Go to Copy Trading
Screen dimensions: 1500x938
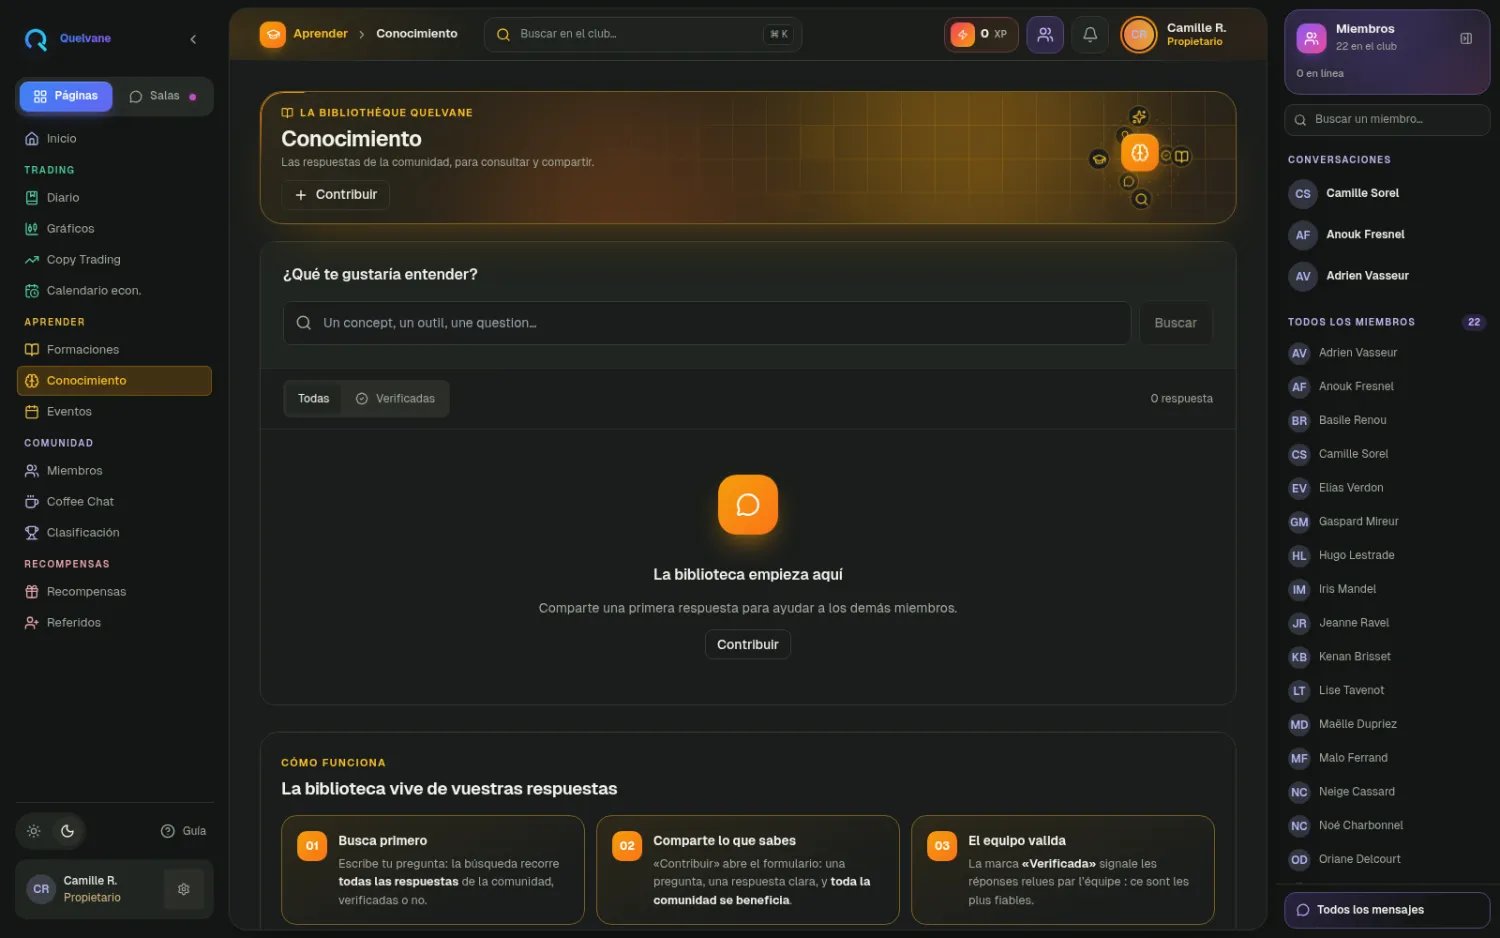coord(114,260)
